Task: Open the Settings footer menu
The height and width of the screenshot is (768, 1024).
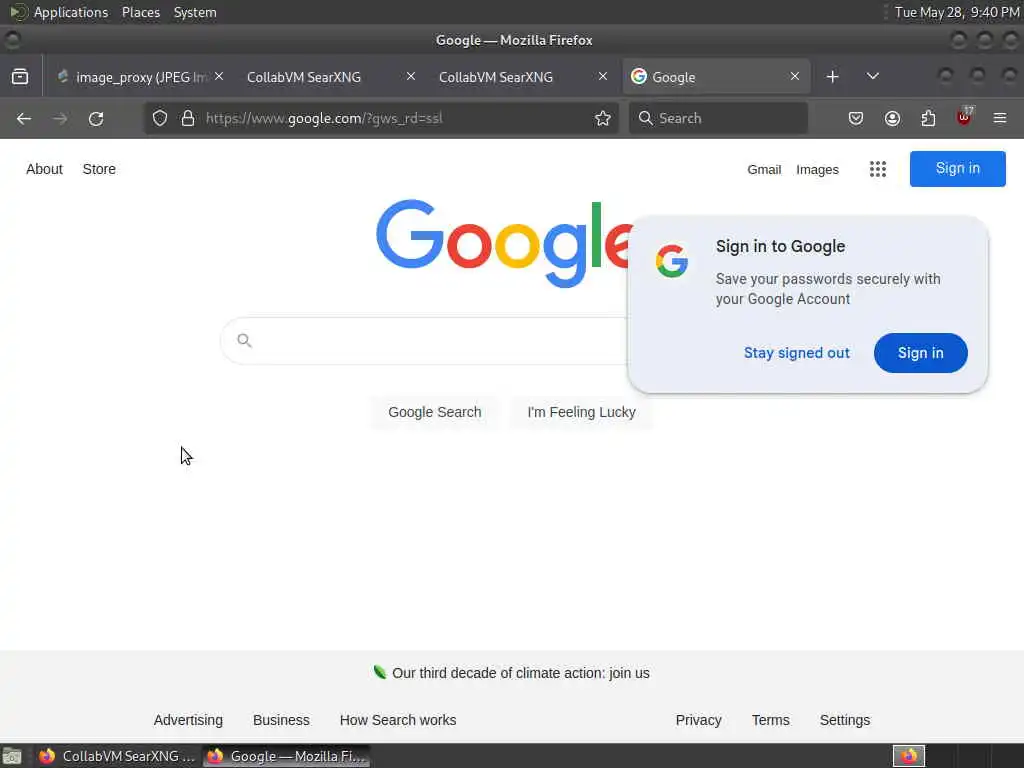Action: pyautogui.click(x=844, y=720)
